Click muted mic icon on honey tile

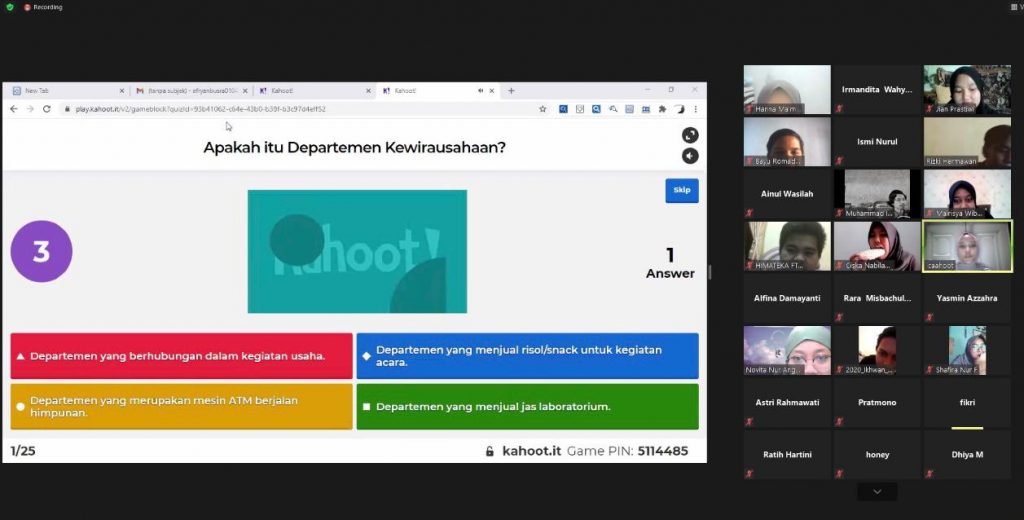coord(839,474)
